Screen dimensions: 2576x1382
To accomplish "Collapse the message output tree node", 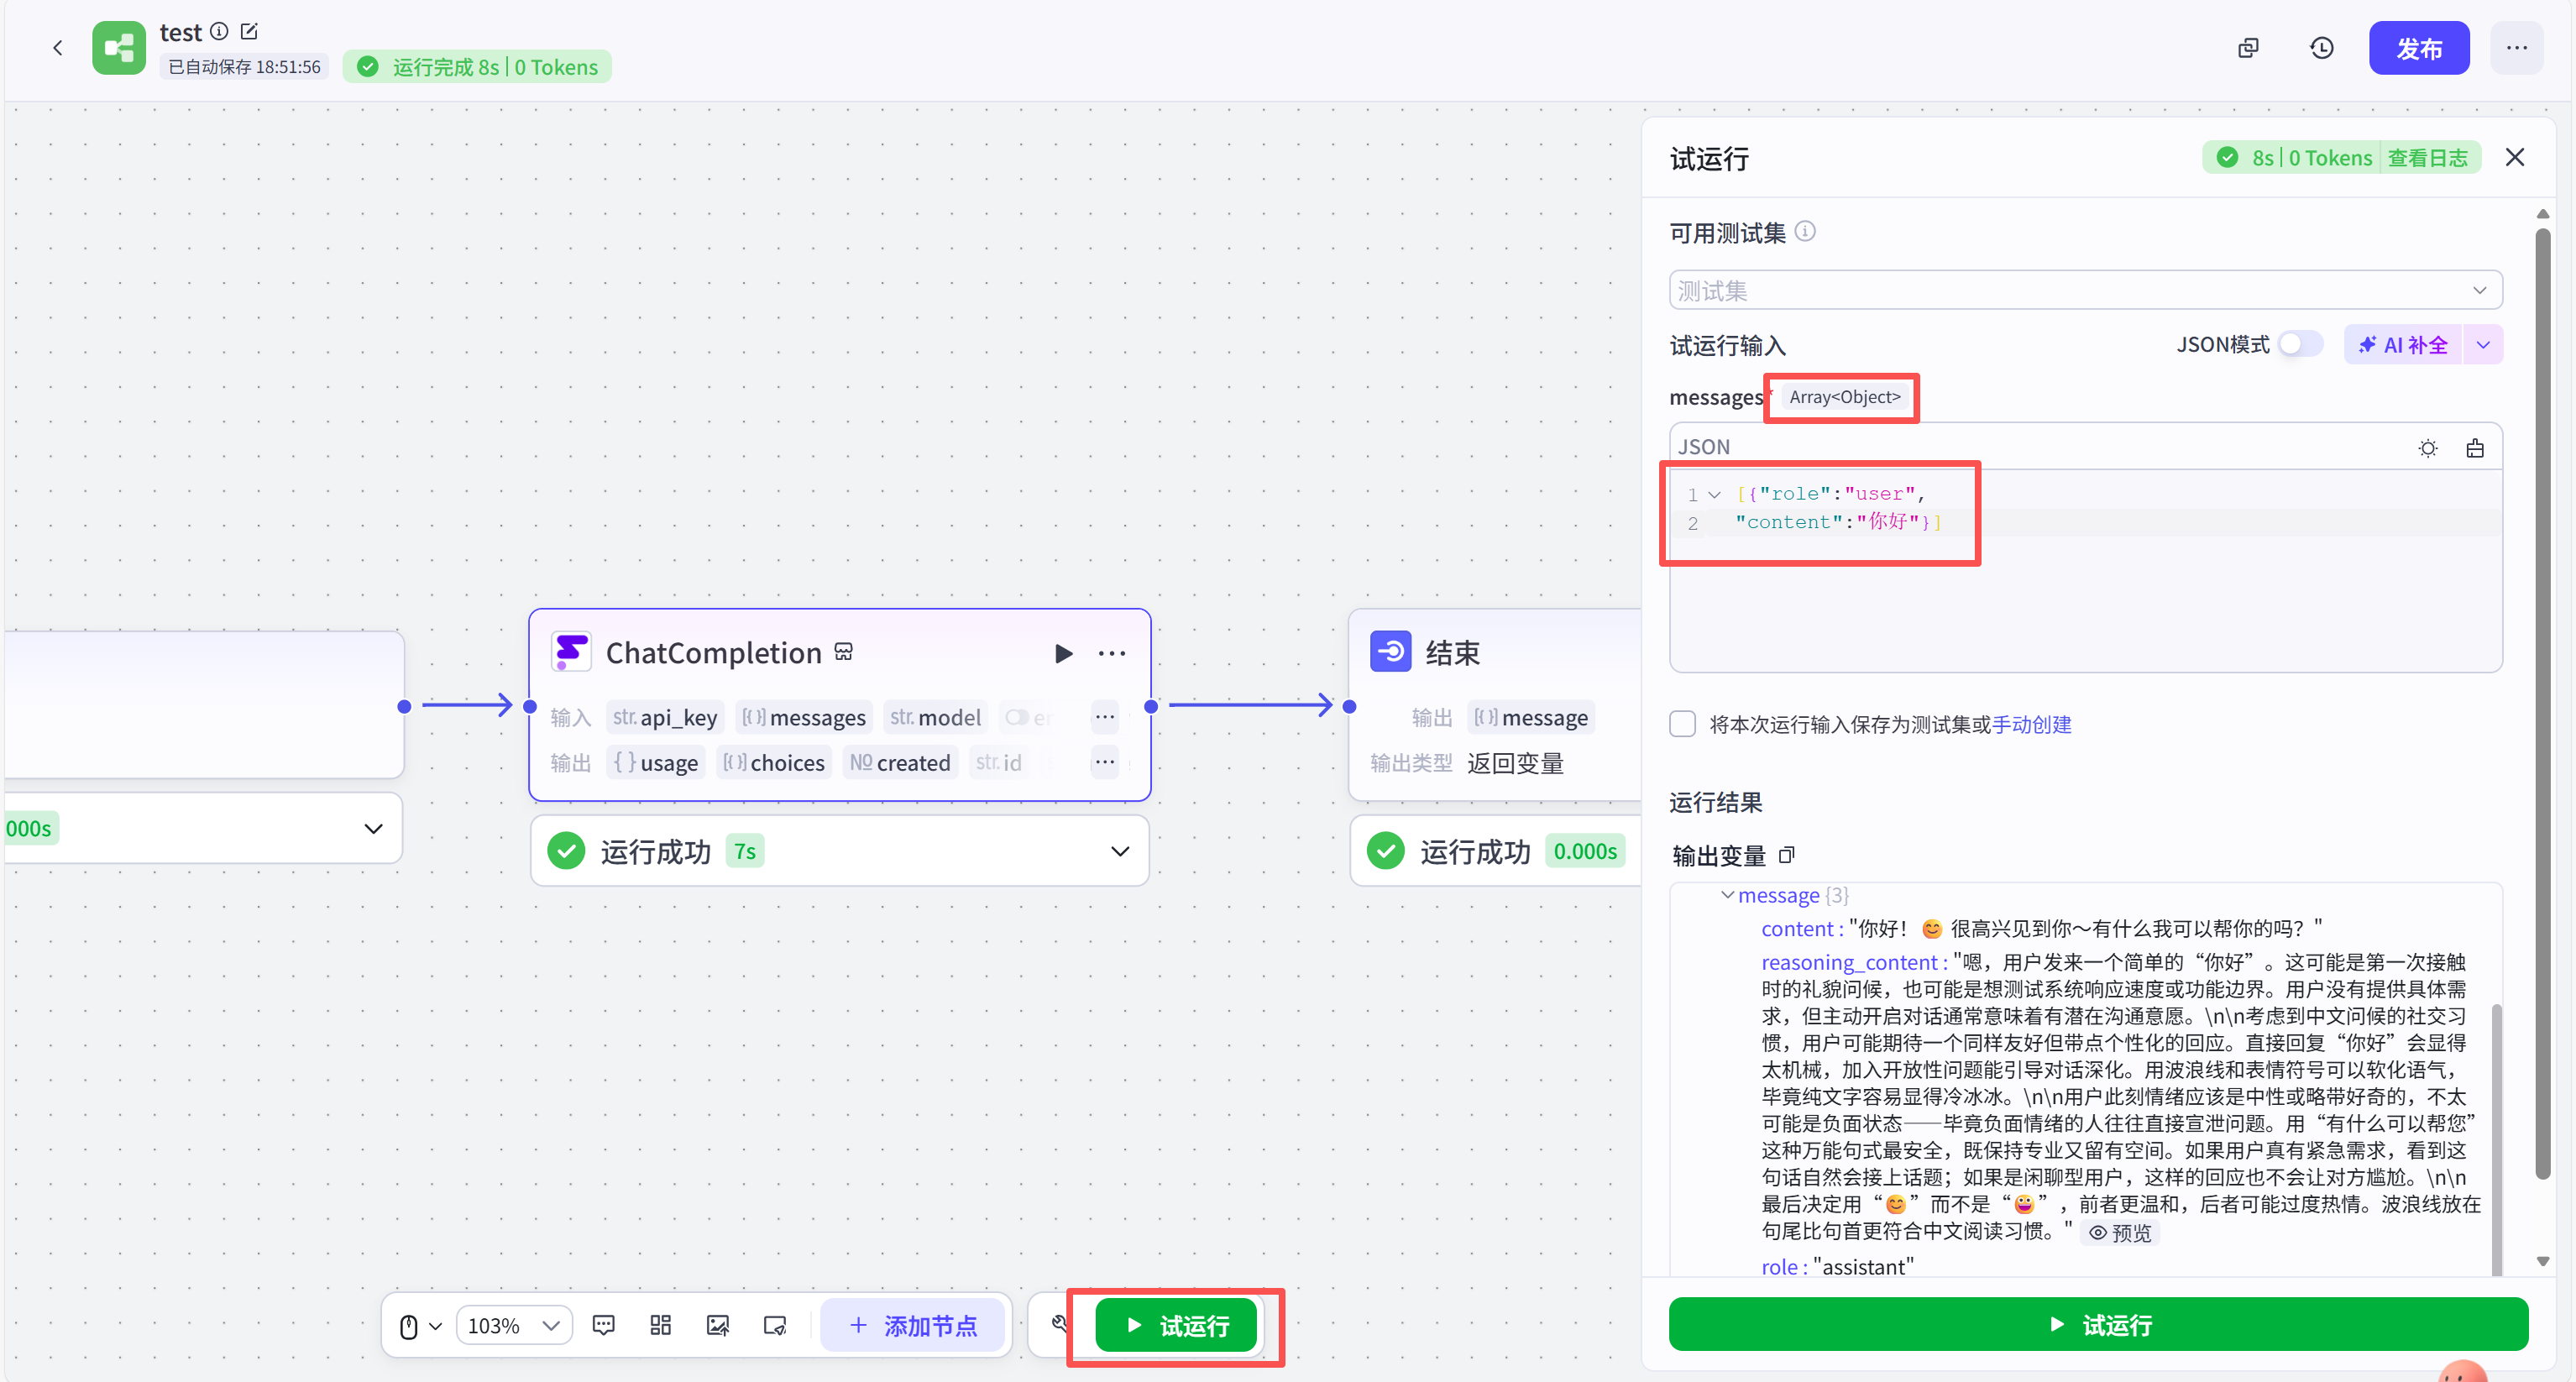I will pos(1727,895).
